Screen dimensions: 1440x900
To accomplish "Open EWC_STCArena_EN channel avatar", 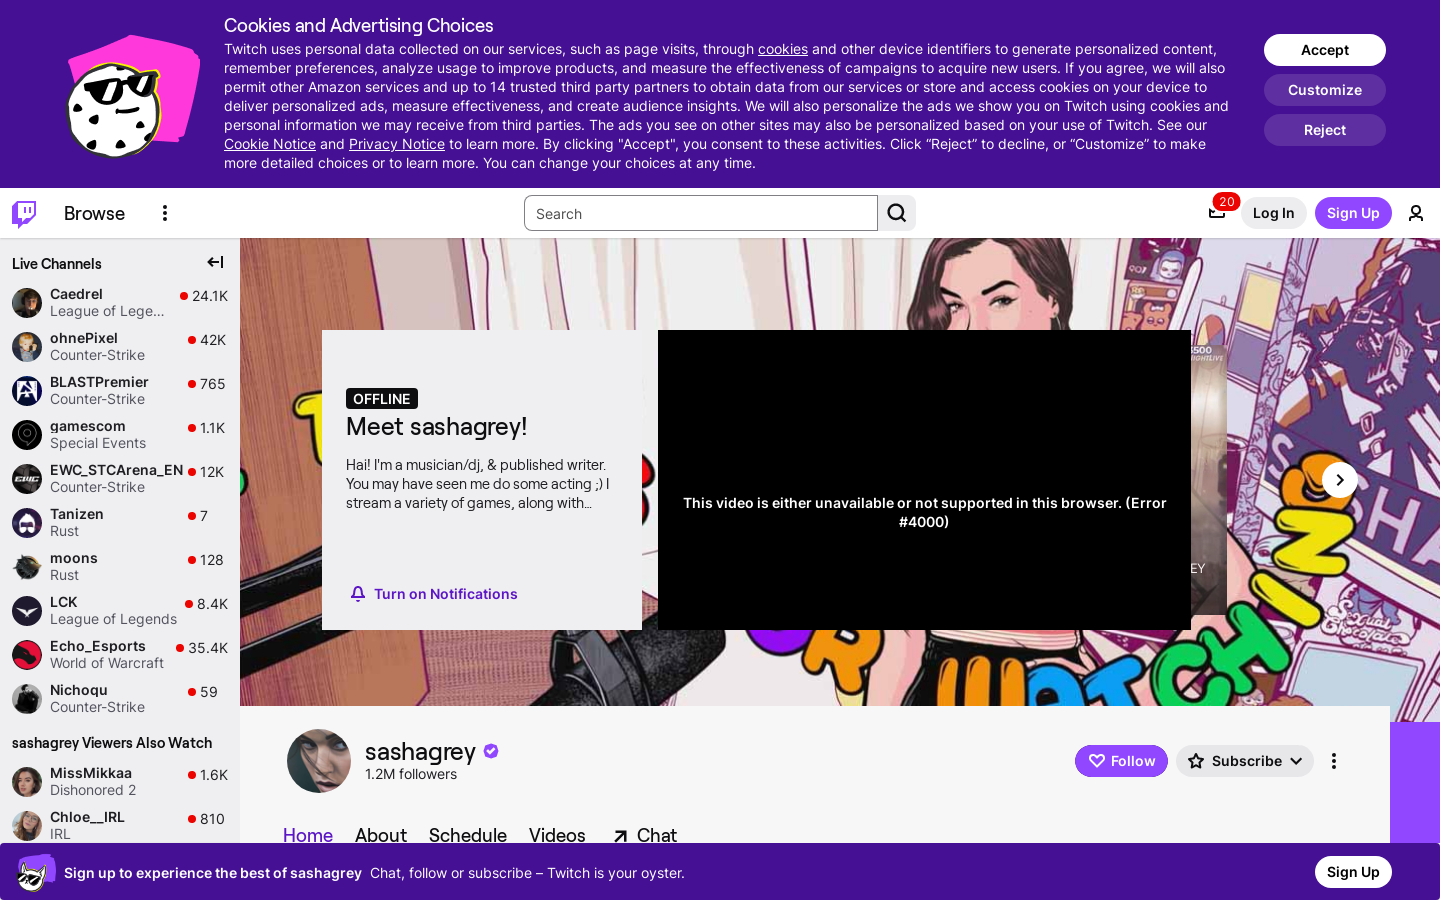I will tap(27, 478).
